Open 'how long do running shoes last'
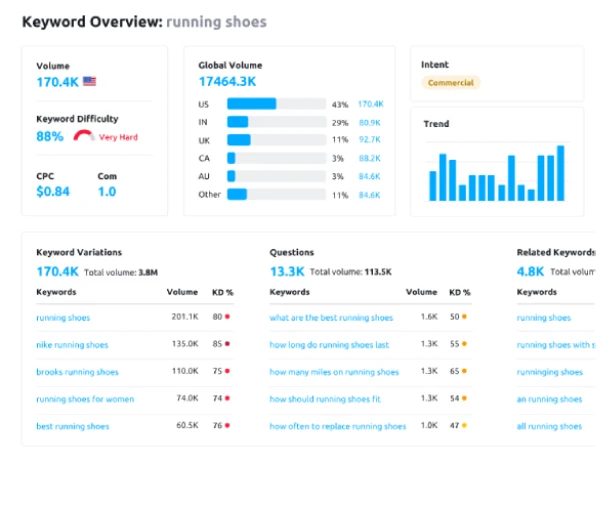Image resolution: width=600 pixels, height=530 pixels. [329, 345]
